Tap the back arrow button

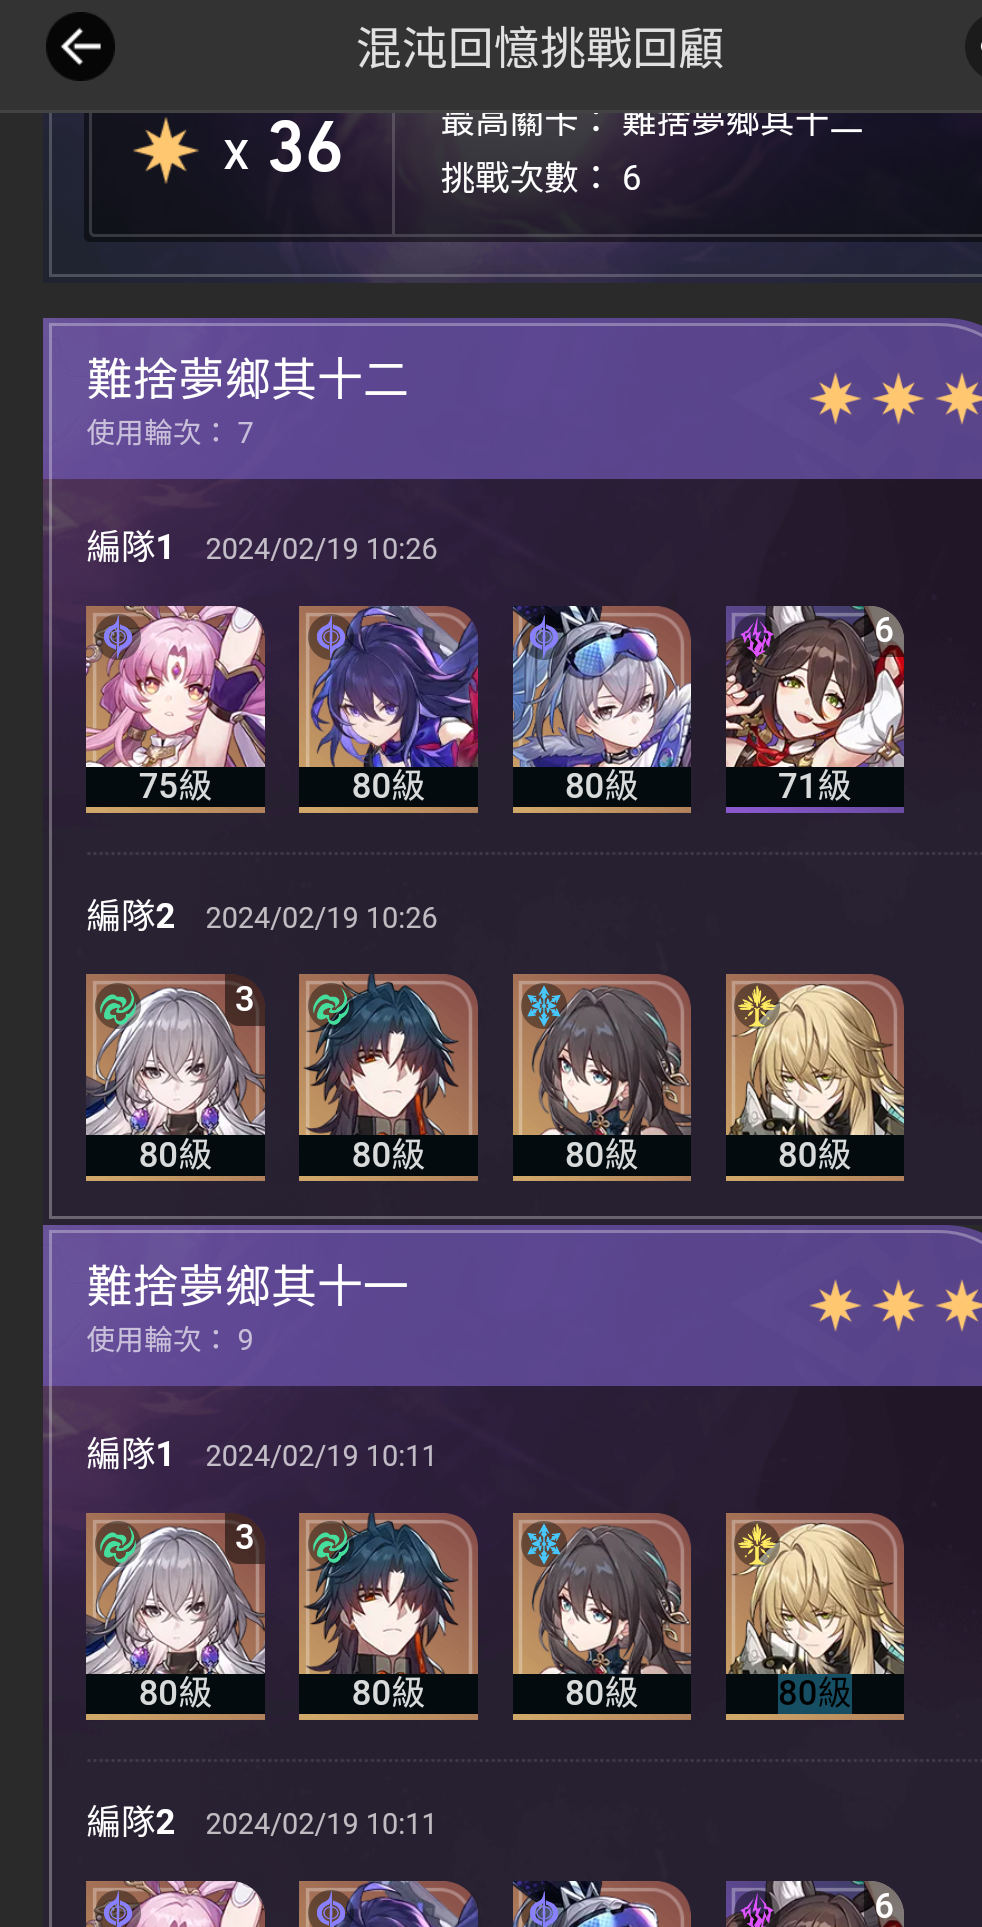80,47
